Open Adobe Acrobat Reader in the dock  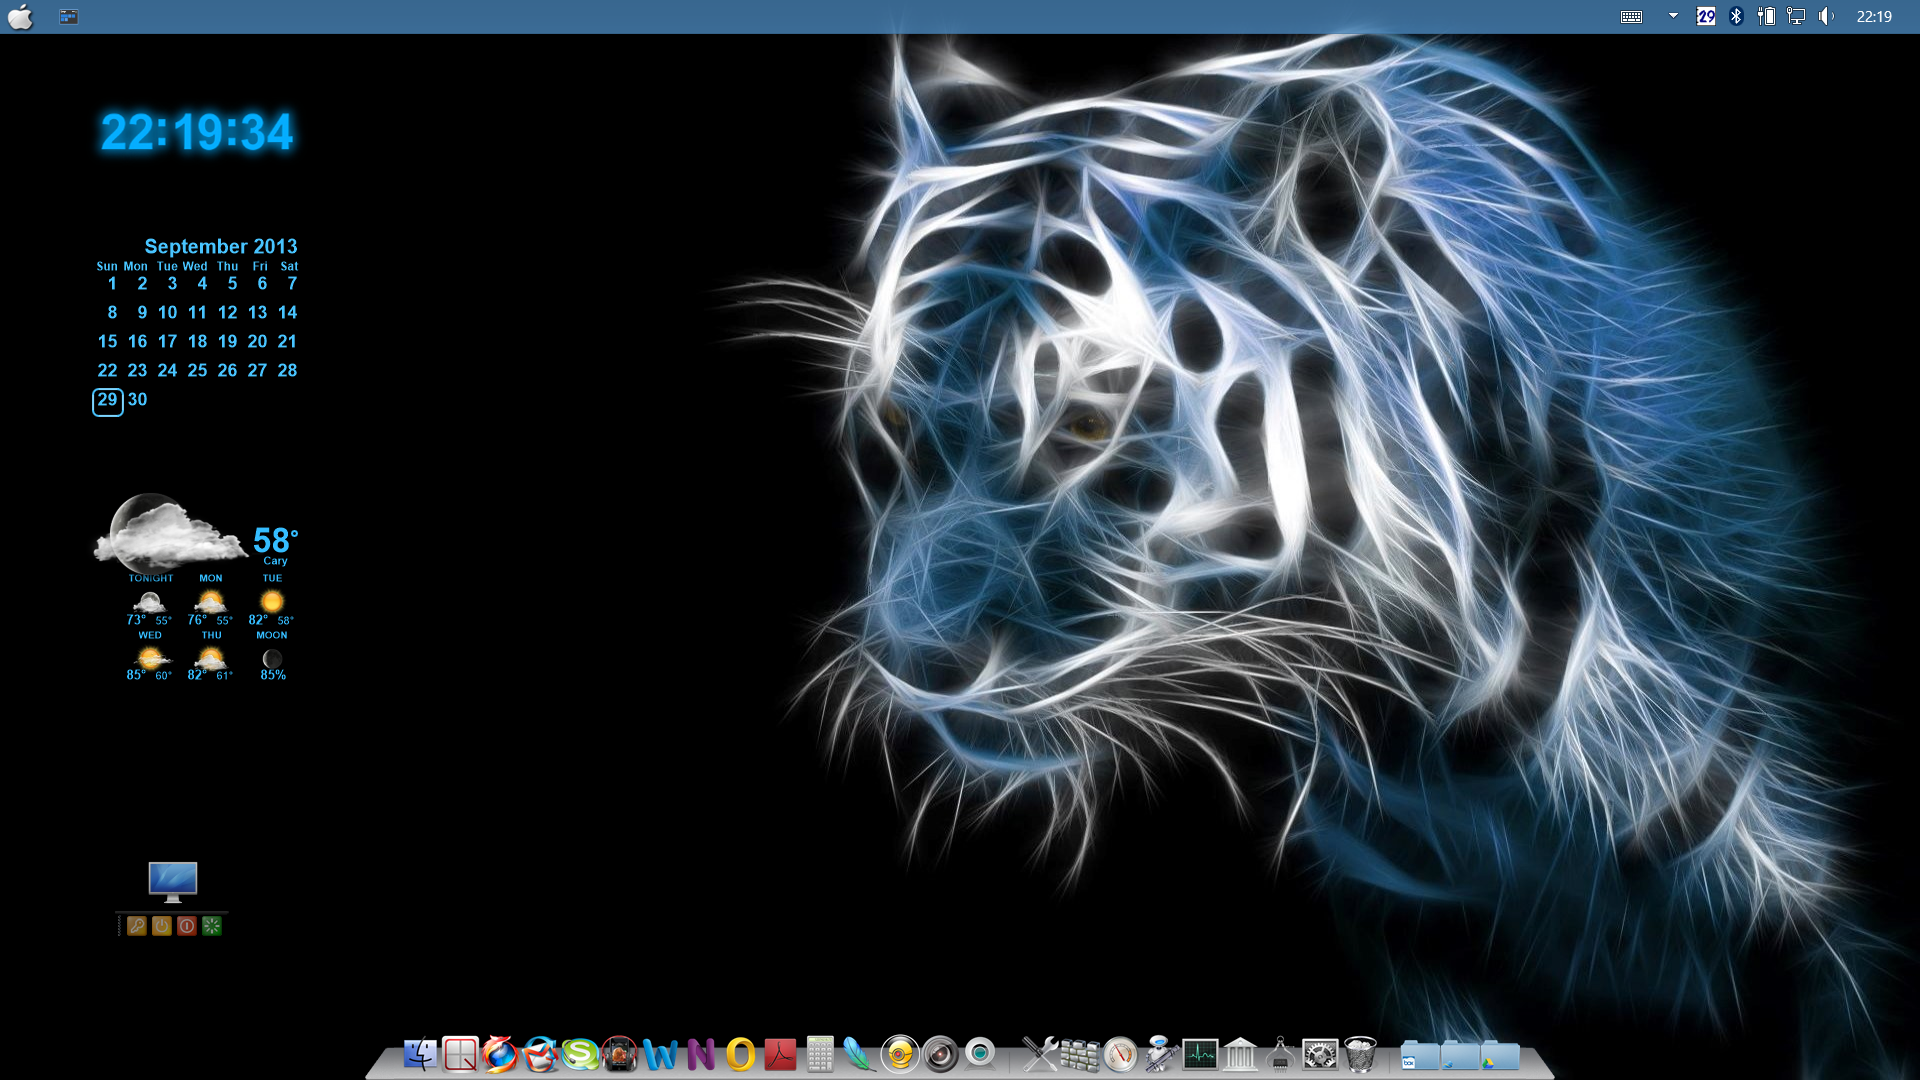click(780, 1054)
